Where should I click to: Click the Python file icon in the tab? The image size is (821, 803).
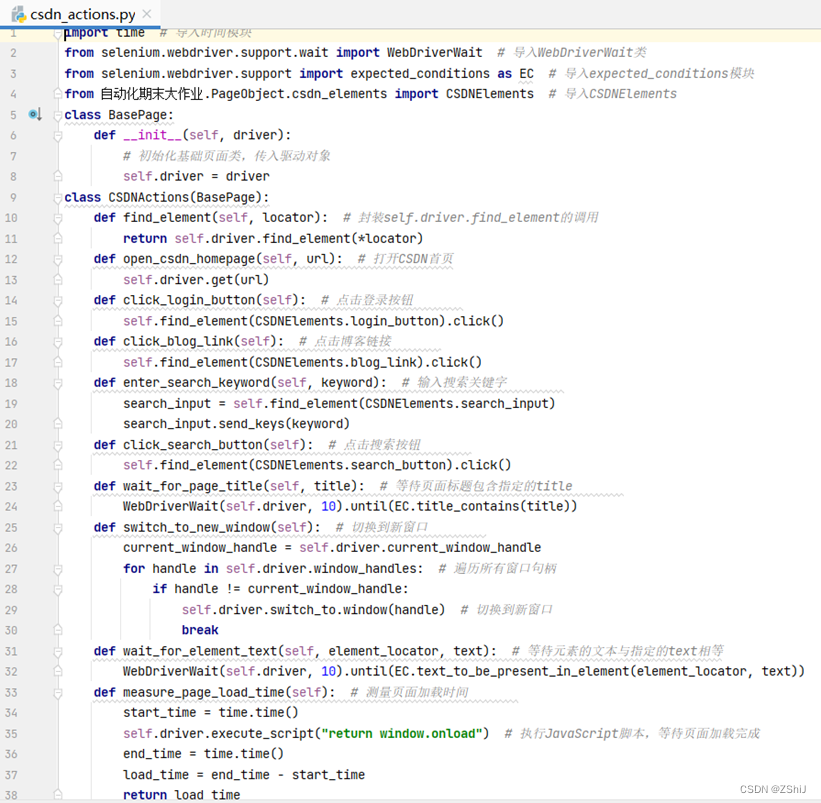(19, 15)
